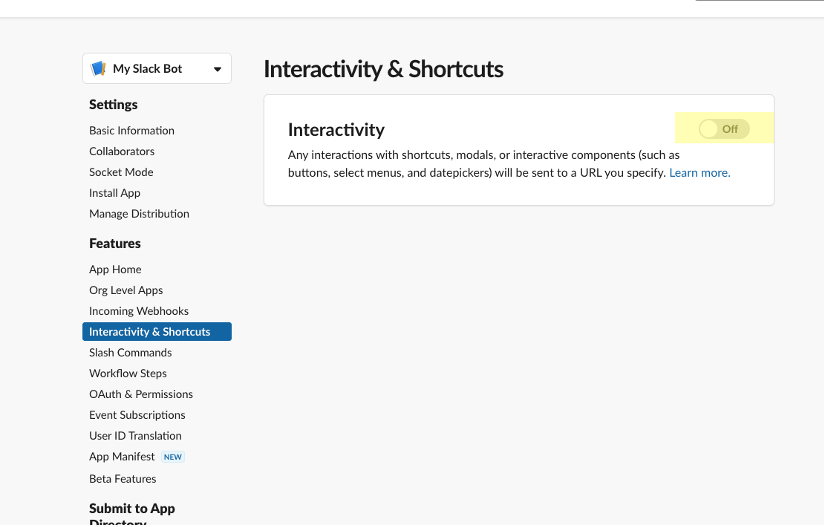
Task: Select Event Subscriptions
Action: click(137, 415)
